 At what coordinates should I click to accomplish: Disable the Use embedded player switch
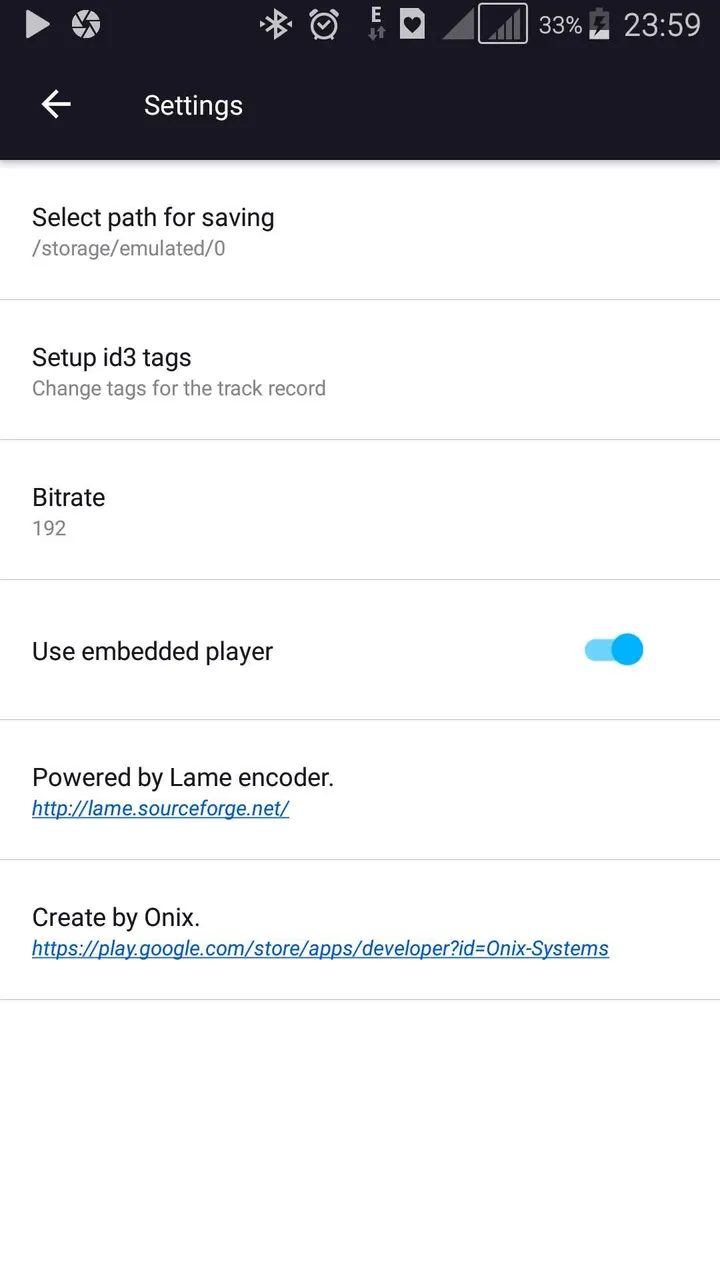[613, 650]
